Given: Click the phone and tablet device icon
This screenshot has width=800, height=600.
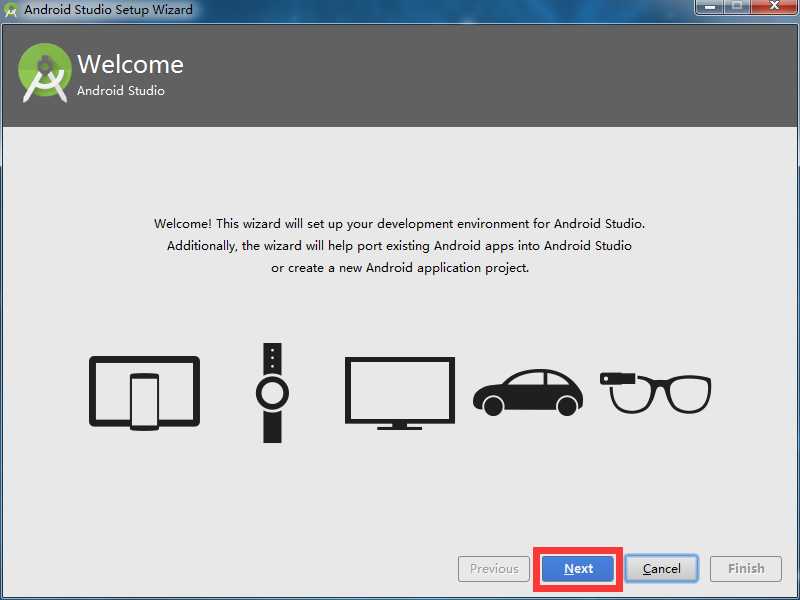Looking at the screenshot, I should pyautogui.click(x=144, y=393).
